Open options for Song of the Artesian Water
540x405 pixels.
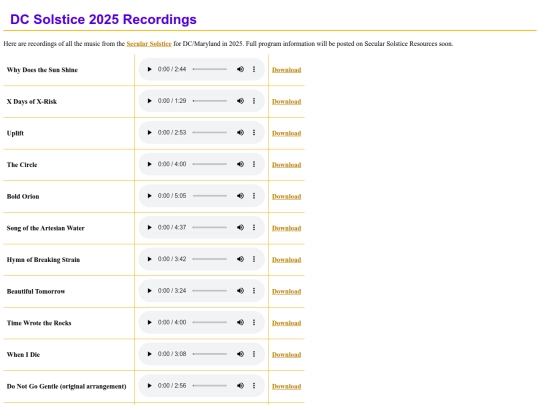254,228
